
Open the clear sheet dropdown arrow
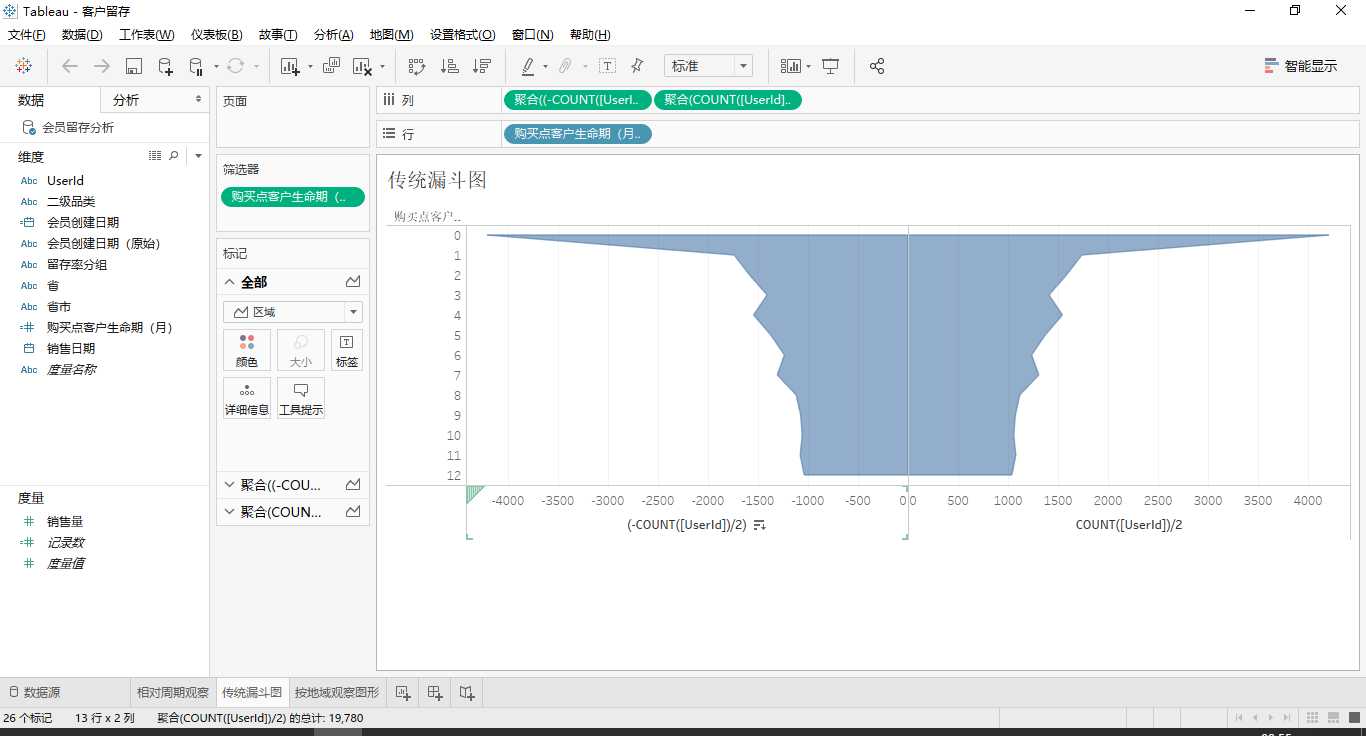382,67
